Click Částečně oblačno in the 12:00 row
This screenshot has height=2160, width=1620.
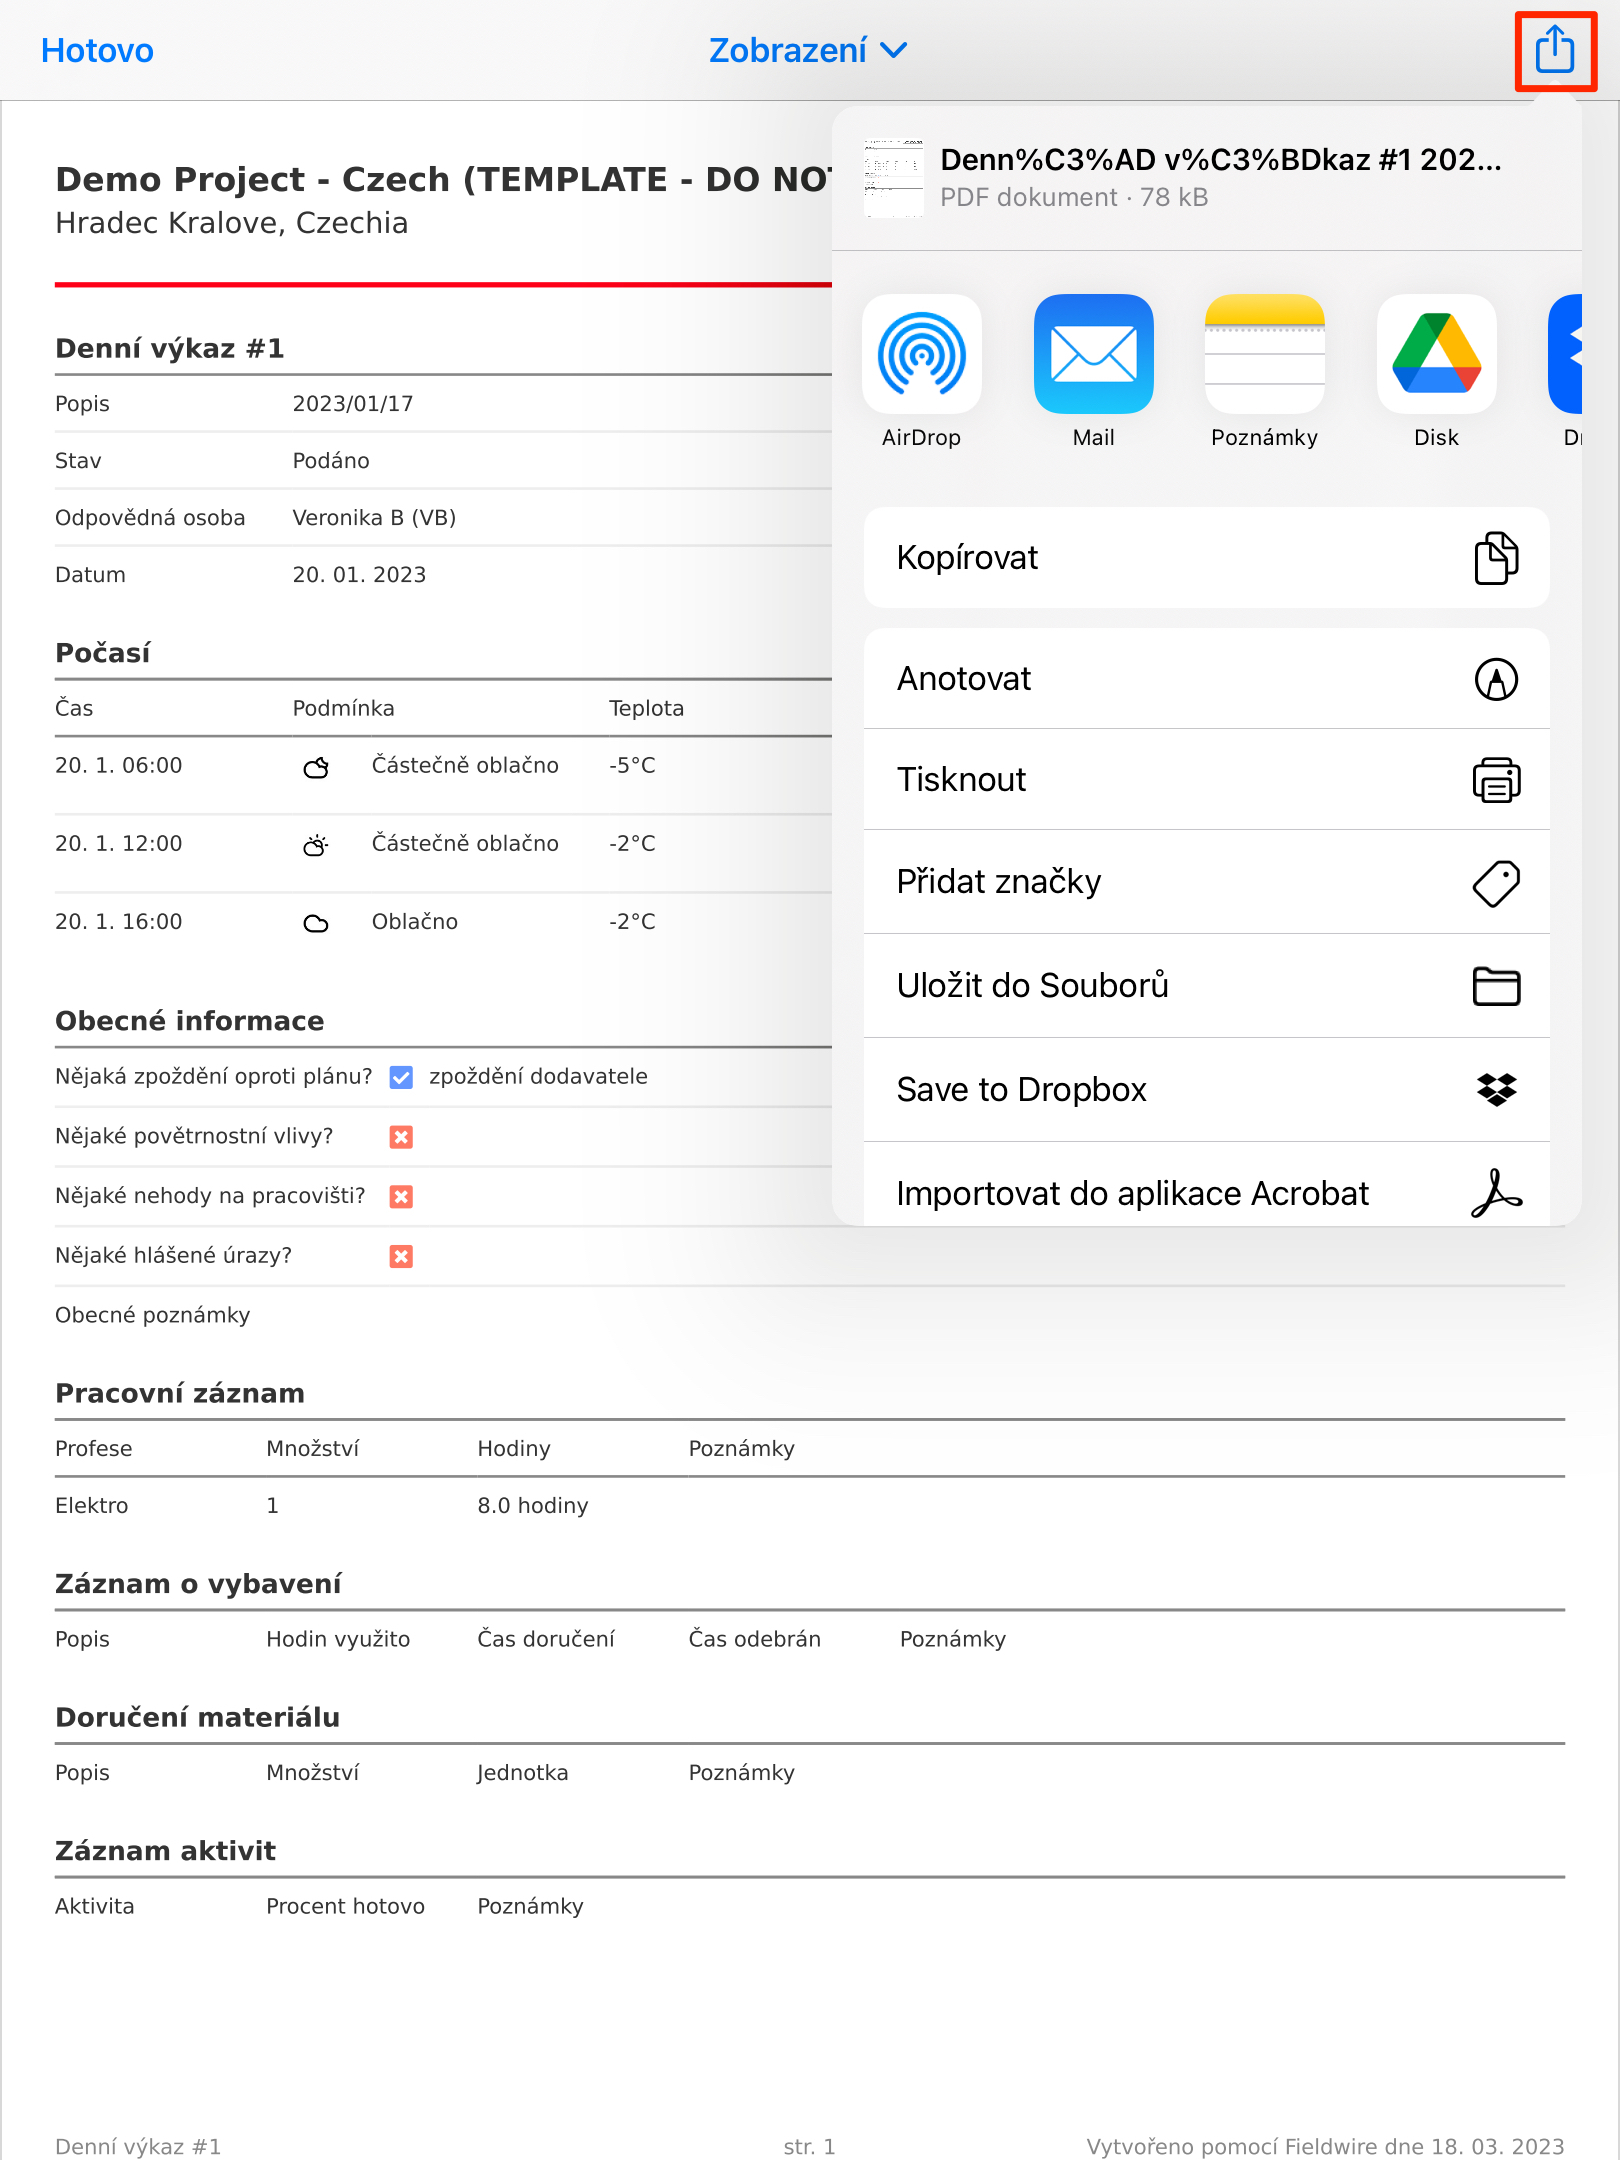click(465, 843)
